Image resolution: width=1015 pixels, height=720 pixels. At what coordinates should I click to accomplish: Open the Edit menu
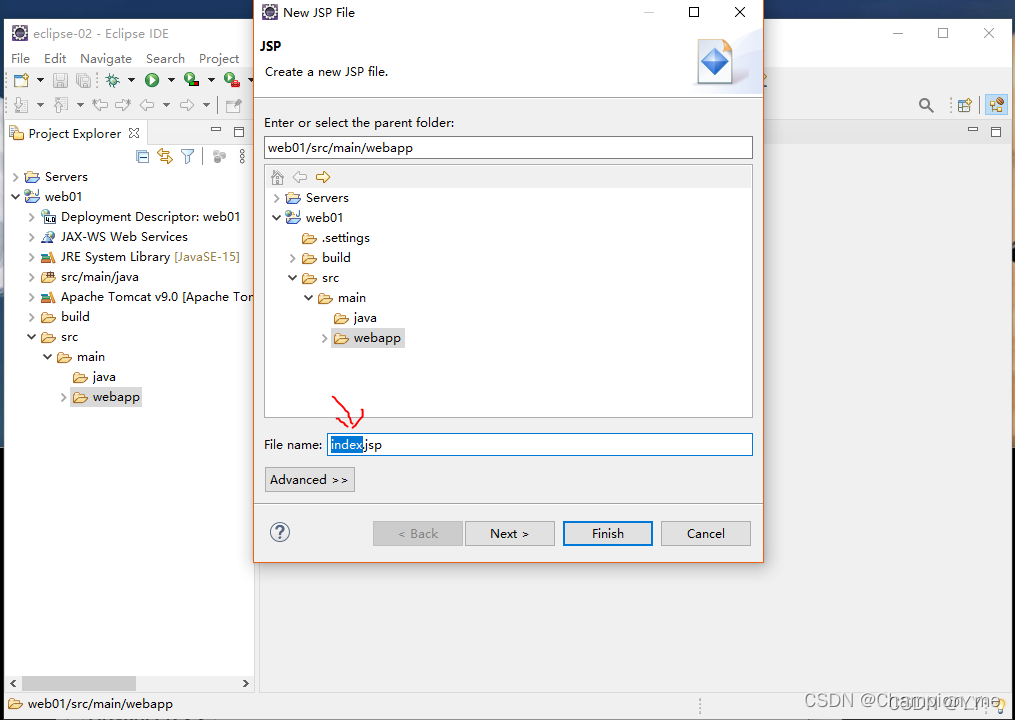55,58
